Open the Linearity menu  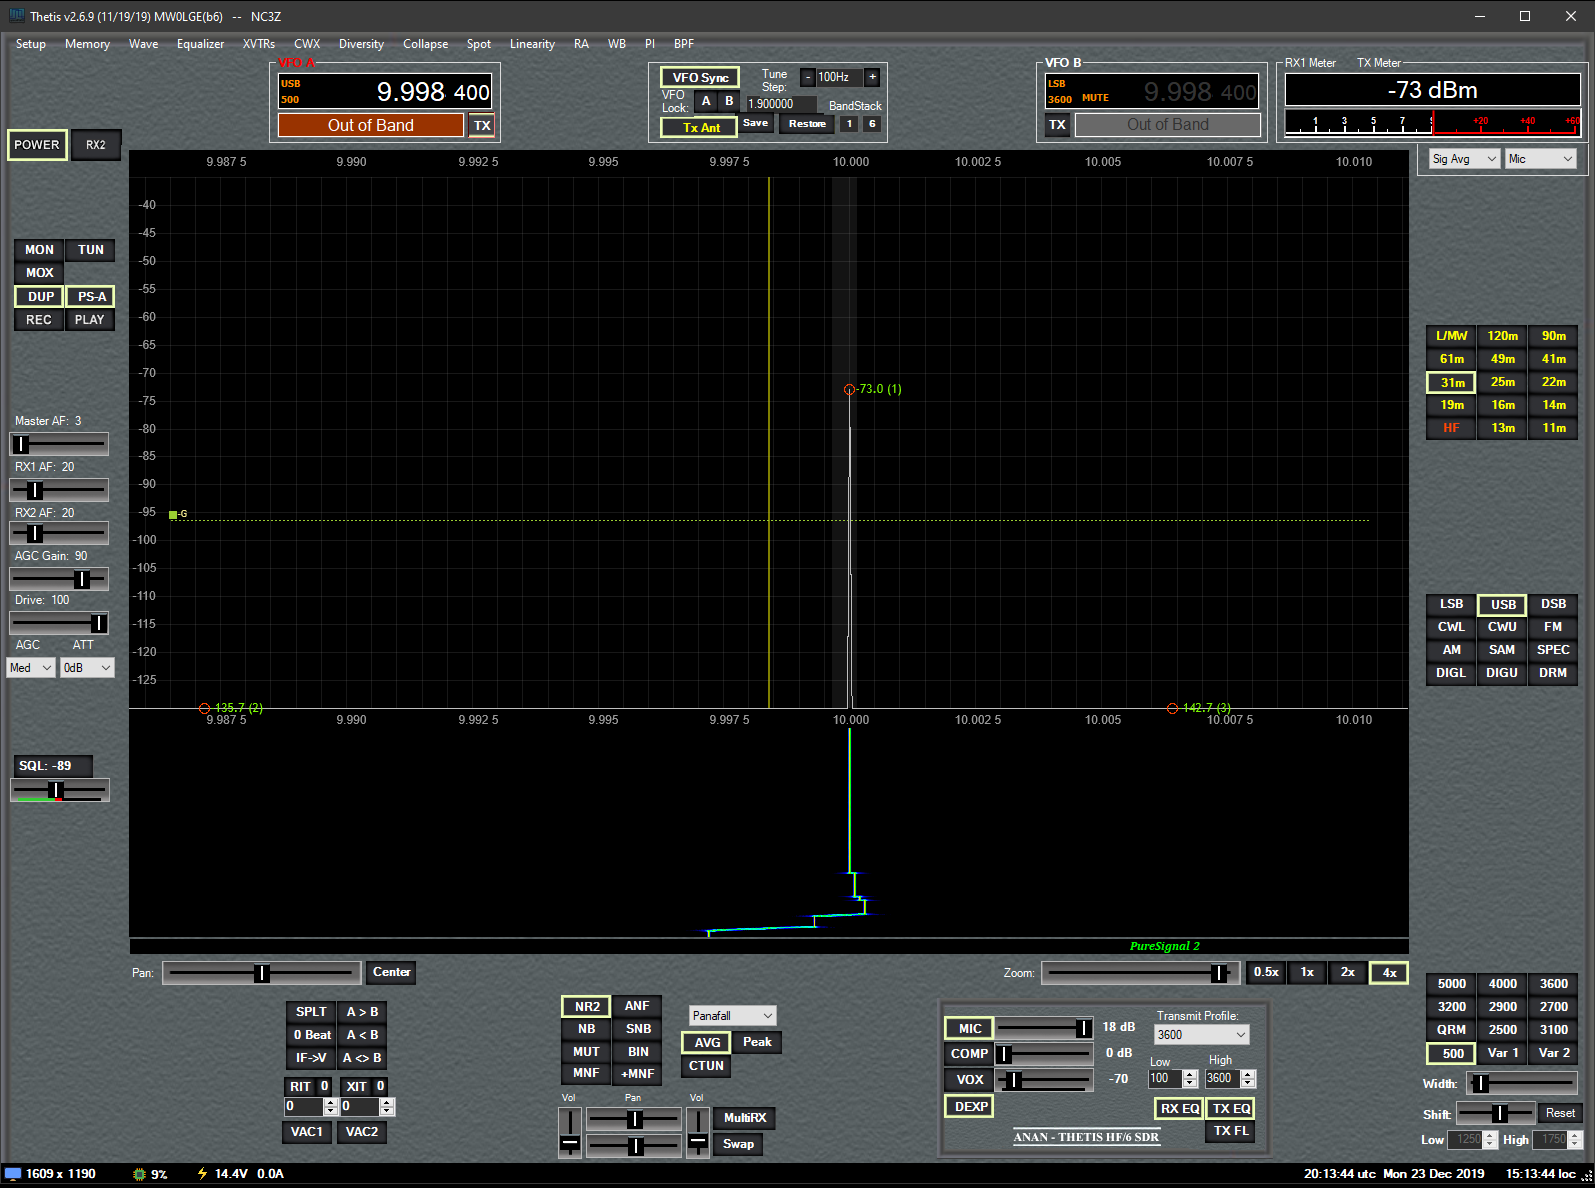point(532,44)
